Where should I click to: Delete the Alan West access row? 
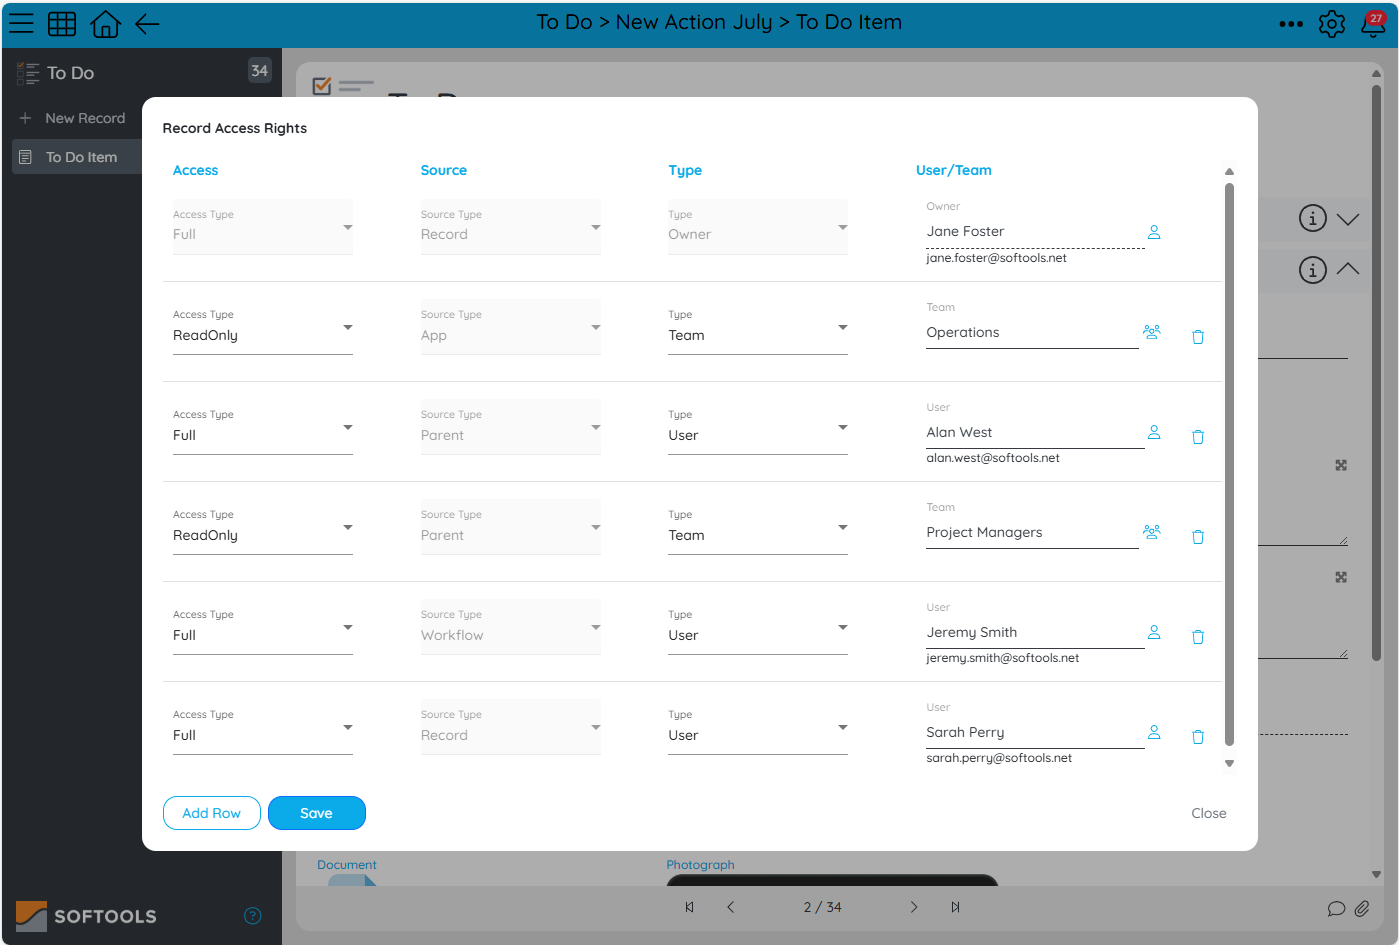tap(1197, 436)
